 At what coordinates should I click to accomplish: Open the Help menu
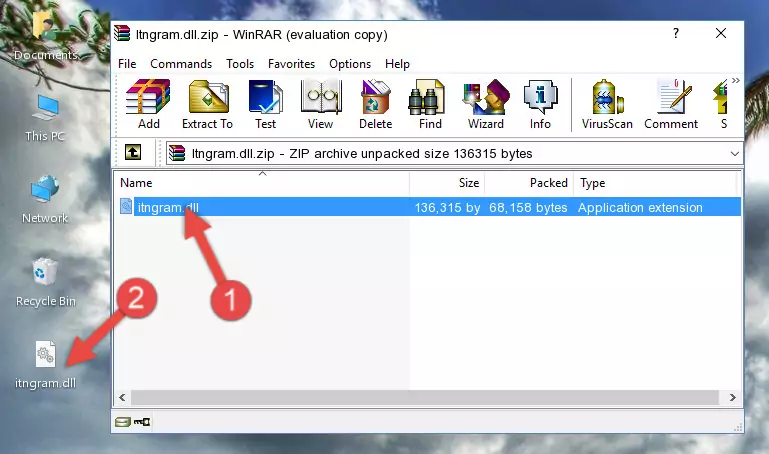[x=397, y=64]
